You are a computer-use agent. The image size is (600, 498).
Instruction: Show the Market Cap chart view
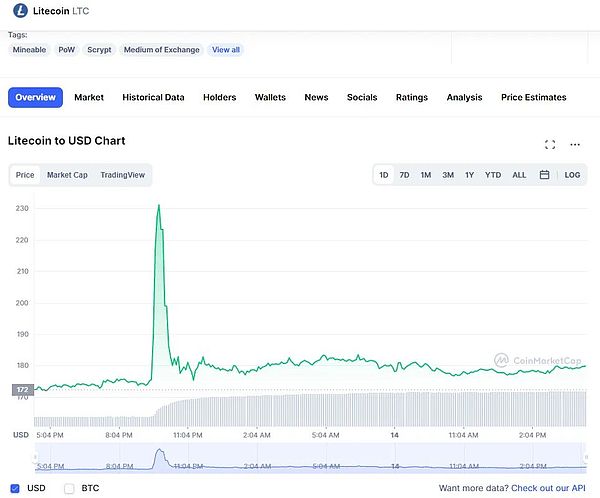[67, 175]
